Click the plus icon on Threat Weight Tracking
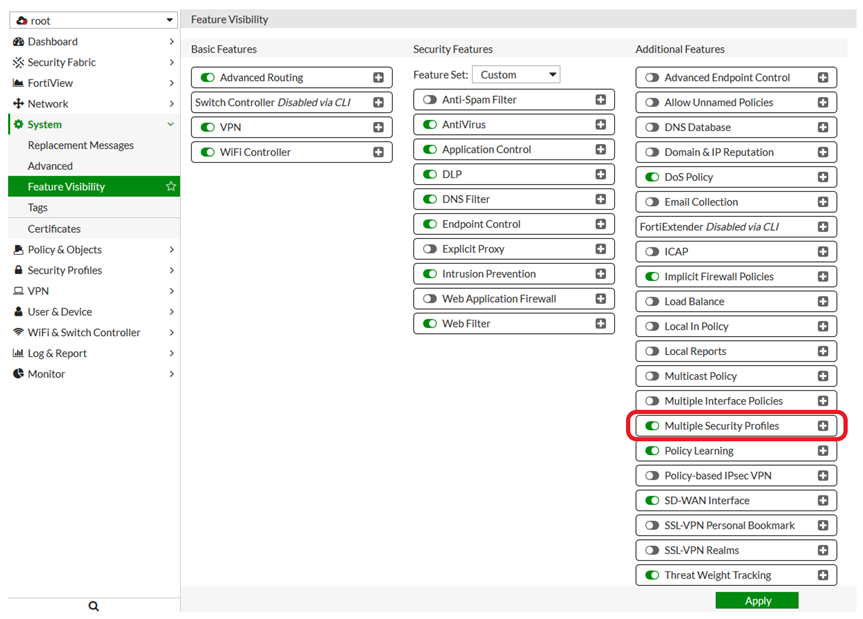The height and width of the screenshot is (619, 863). [x=823, y=576]
